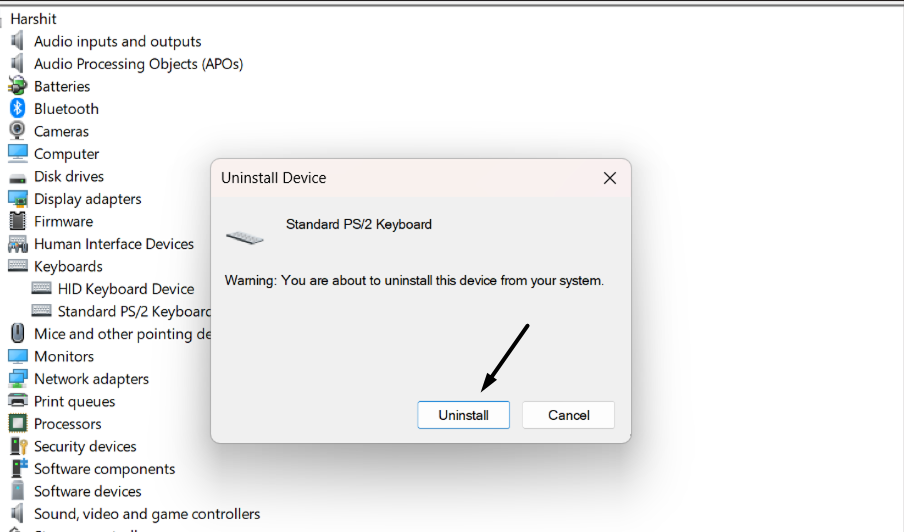904x532 pixels.
Task: Confirm with the Uninstall button
Action: [463, 415]
